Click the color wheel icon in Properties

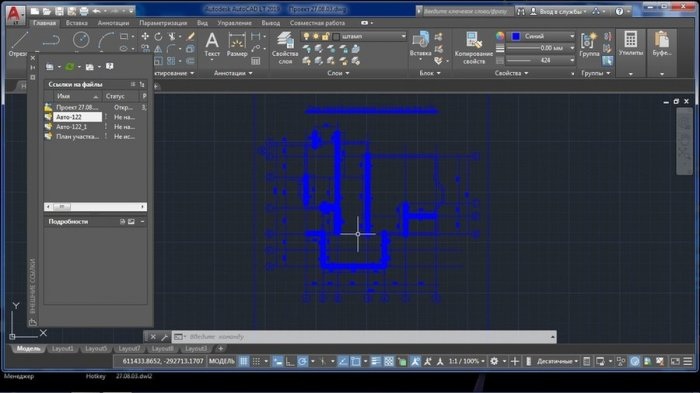pyautogui.click(x=500, y=36)
